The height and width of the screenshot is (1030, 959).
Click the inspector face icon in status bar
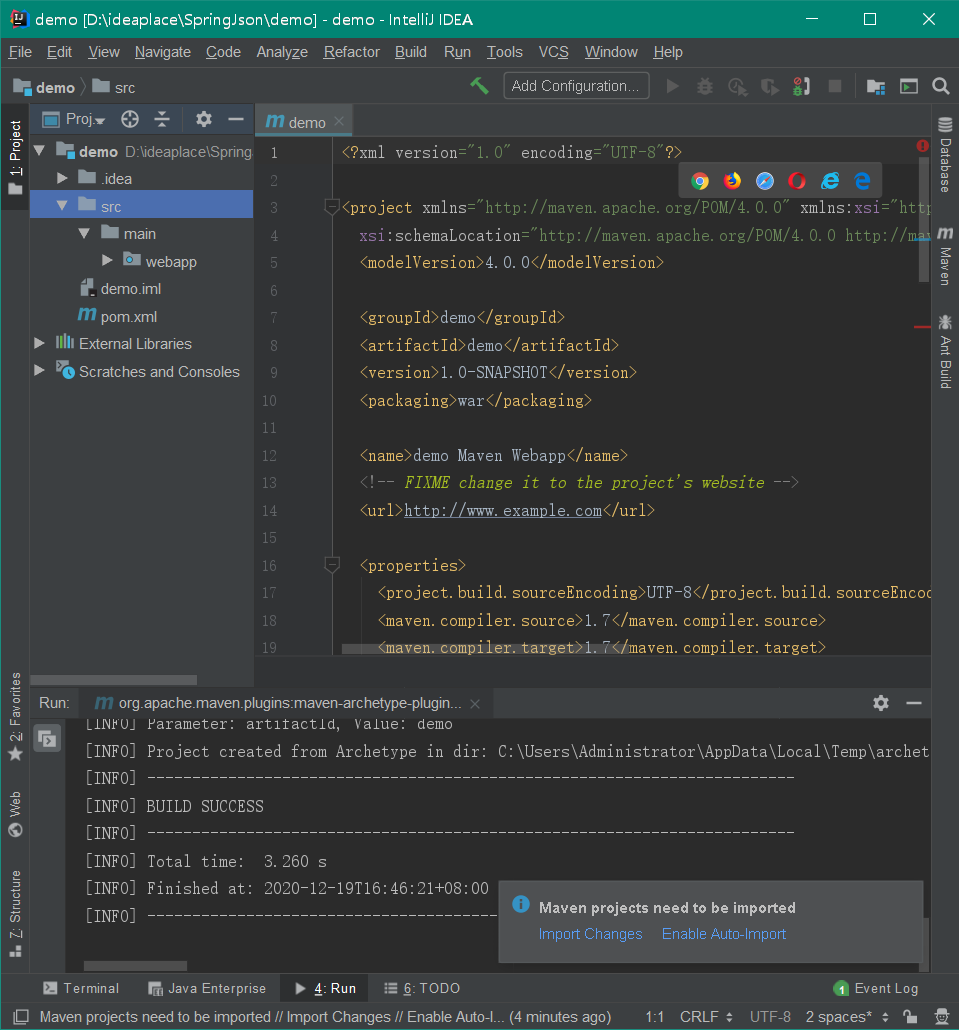[942, 1016]
